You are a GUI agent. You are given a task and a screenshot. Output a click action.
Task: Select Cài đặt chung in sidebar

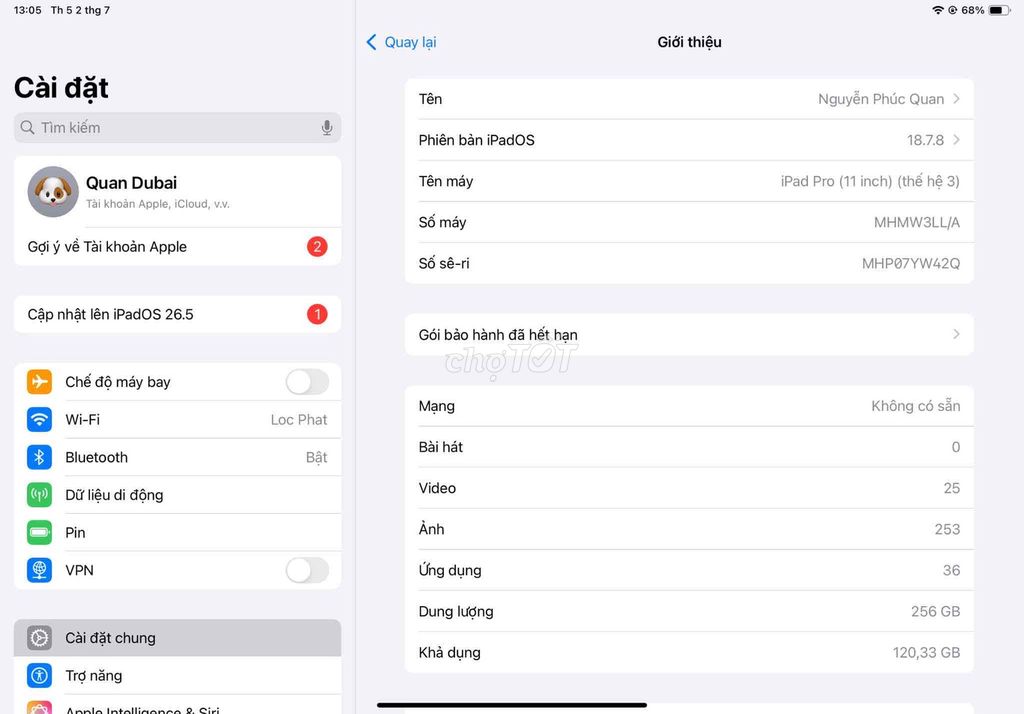(x=177, y=638)
